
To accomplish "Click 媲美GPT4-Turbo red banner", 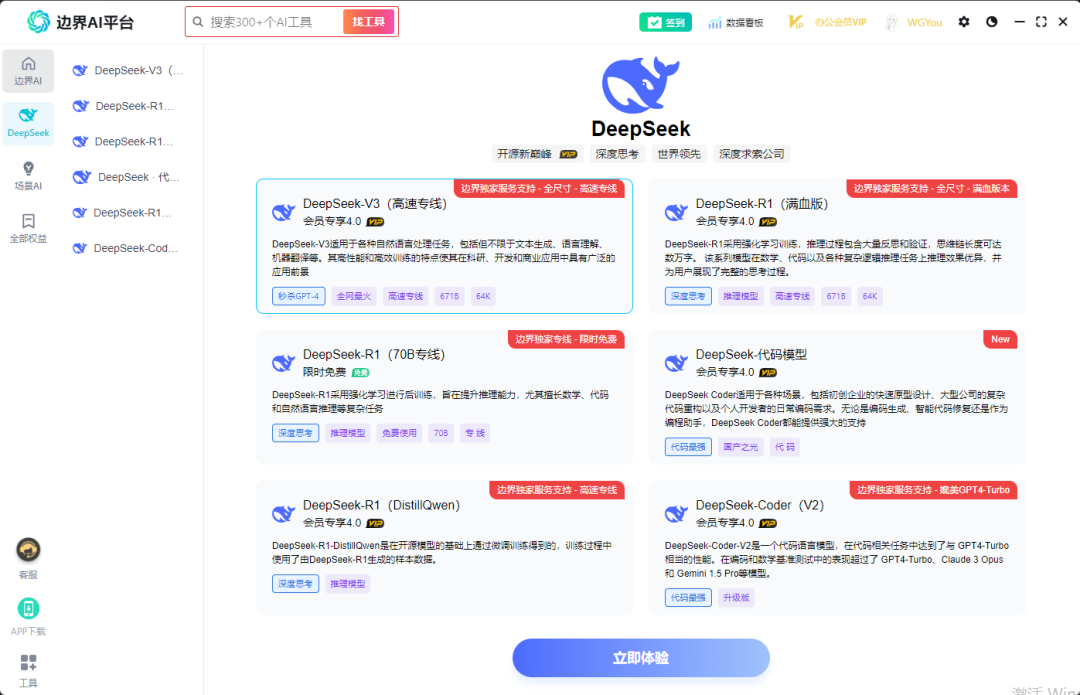I will 933,490.
